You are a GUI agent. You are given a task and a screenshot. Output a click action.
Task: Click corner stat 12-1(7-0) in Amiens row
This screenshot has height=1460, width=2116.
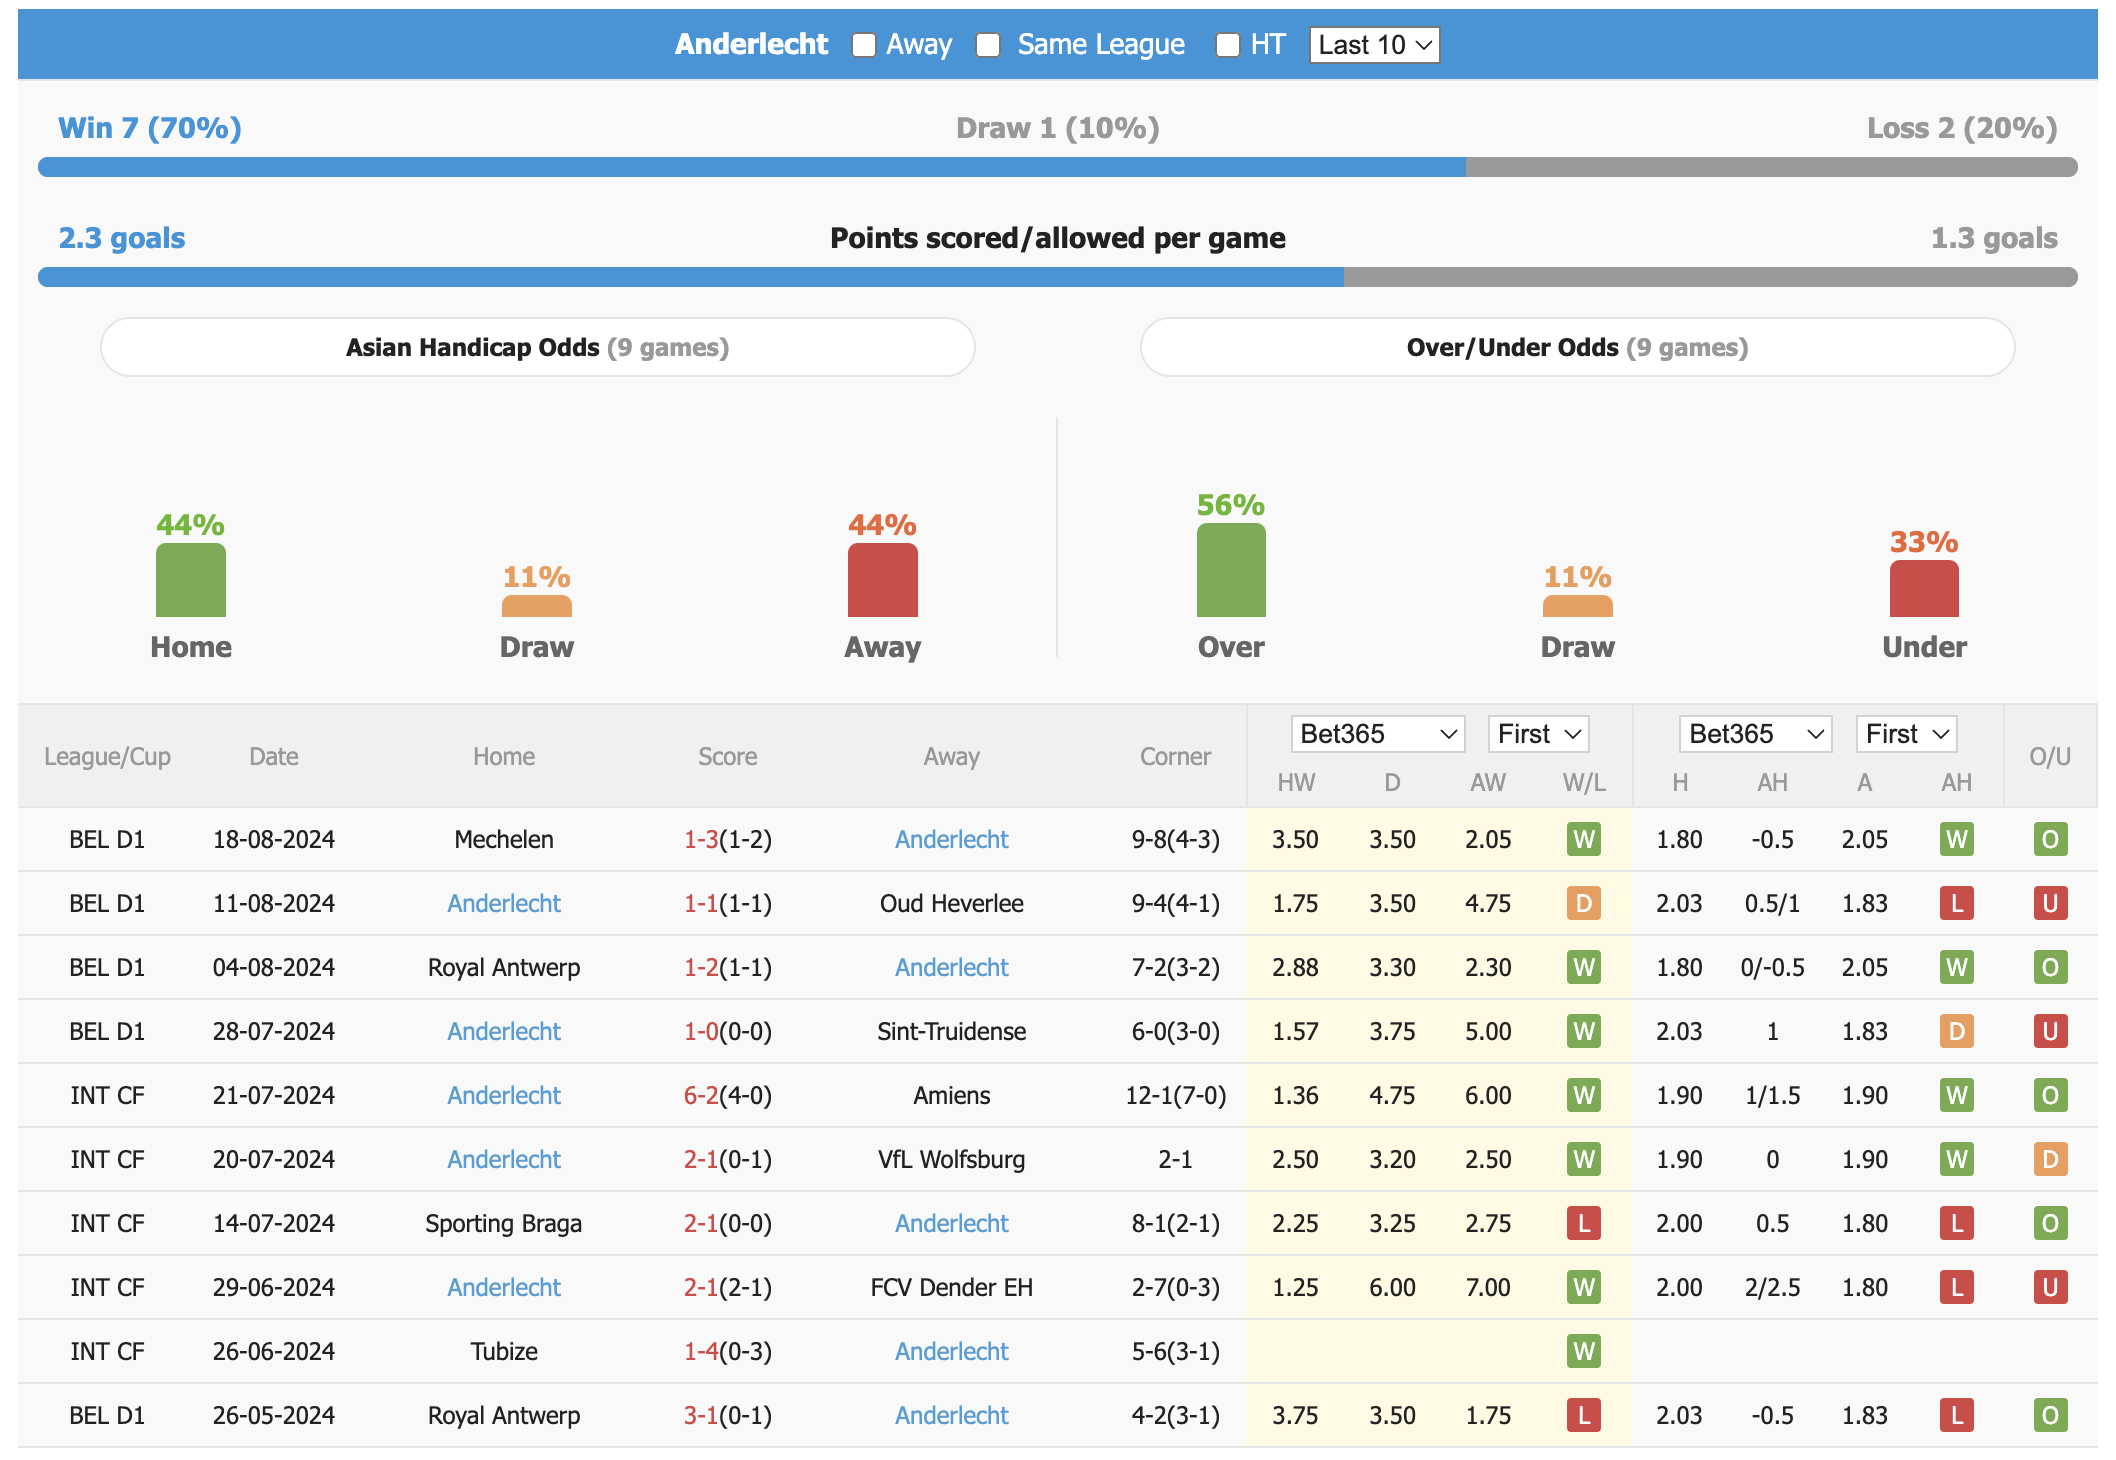pyautogui.click(x=1175, y=1095)
